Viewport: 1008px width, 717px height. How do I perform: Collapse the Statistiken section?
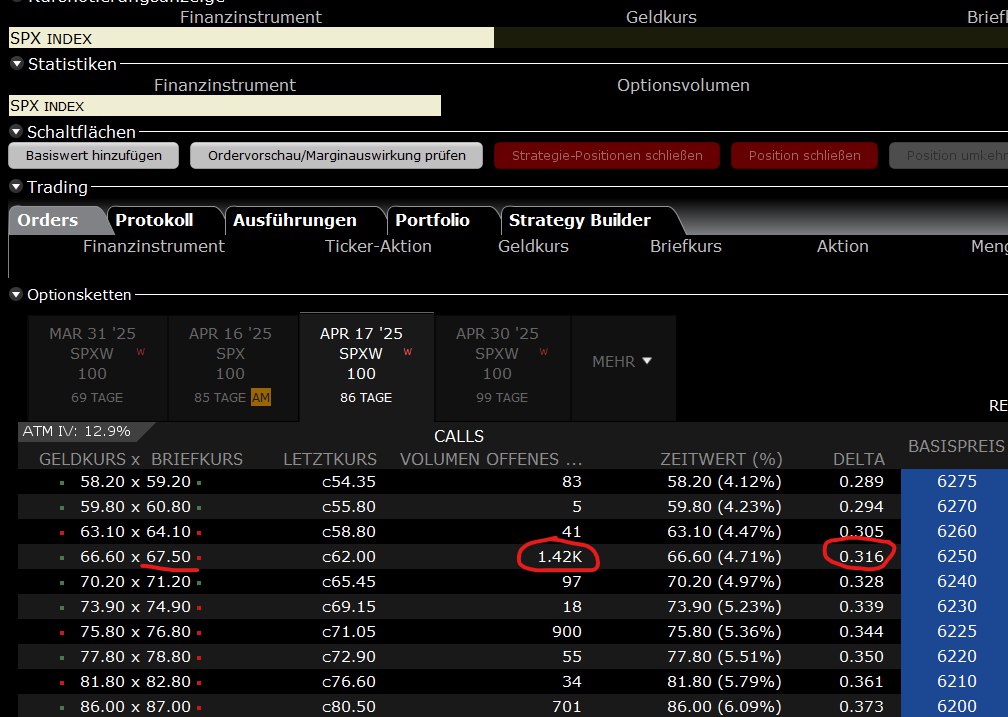pos(16,64)
